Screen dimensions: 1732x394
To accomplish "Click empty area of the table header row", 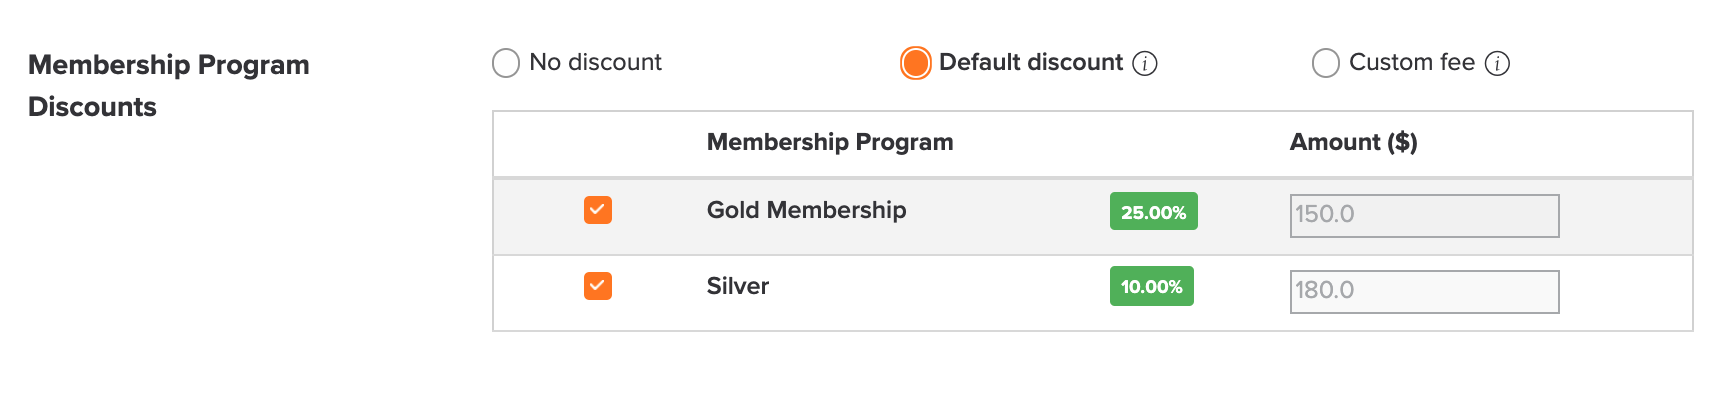I will coord(1120,143).
